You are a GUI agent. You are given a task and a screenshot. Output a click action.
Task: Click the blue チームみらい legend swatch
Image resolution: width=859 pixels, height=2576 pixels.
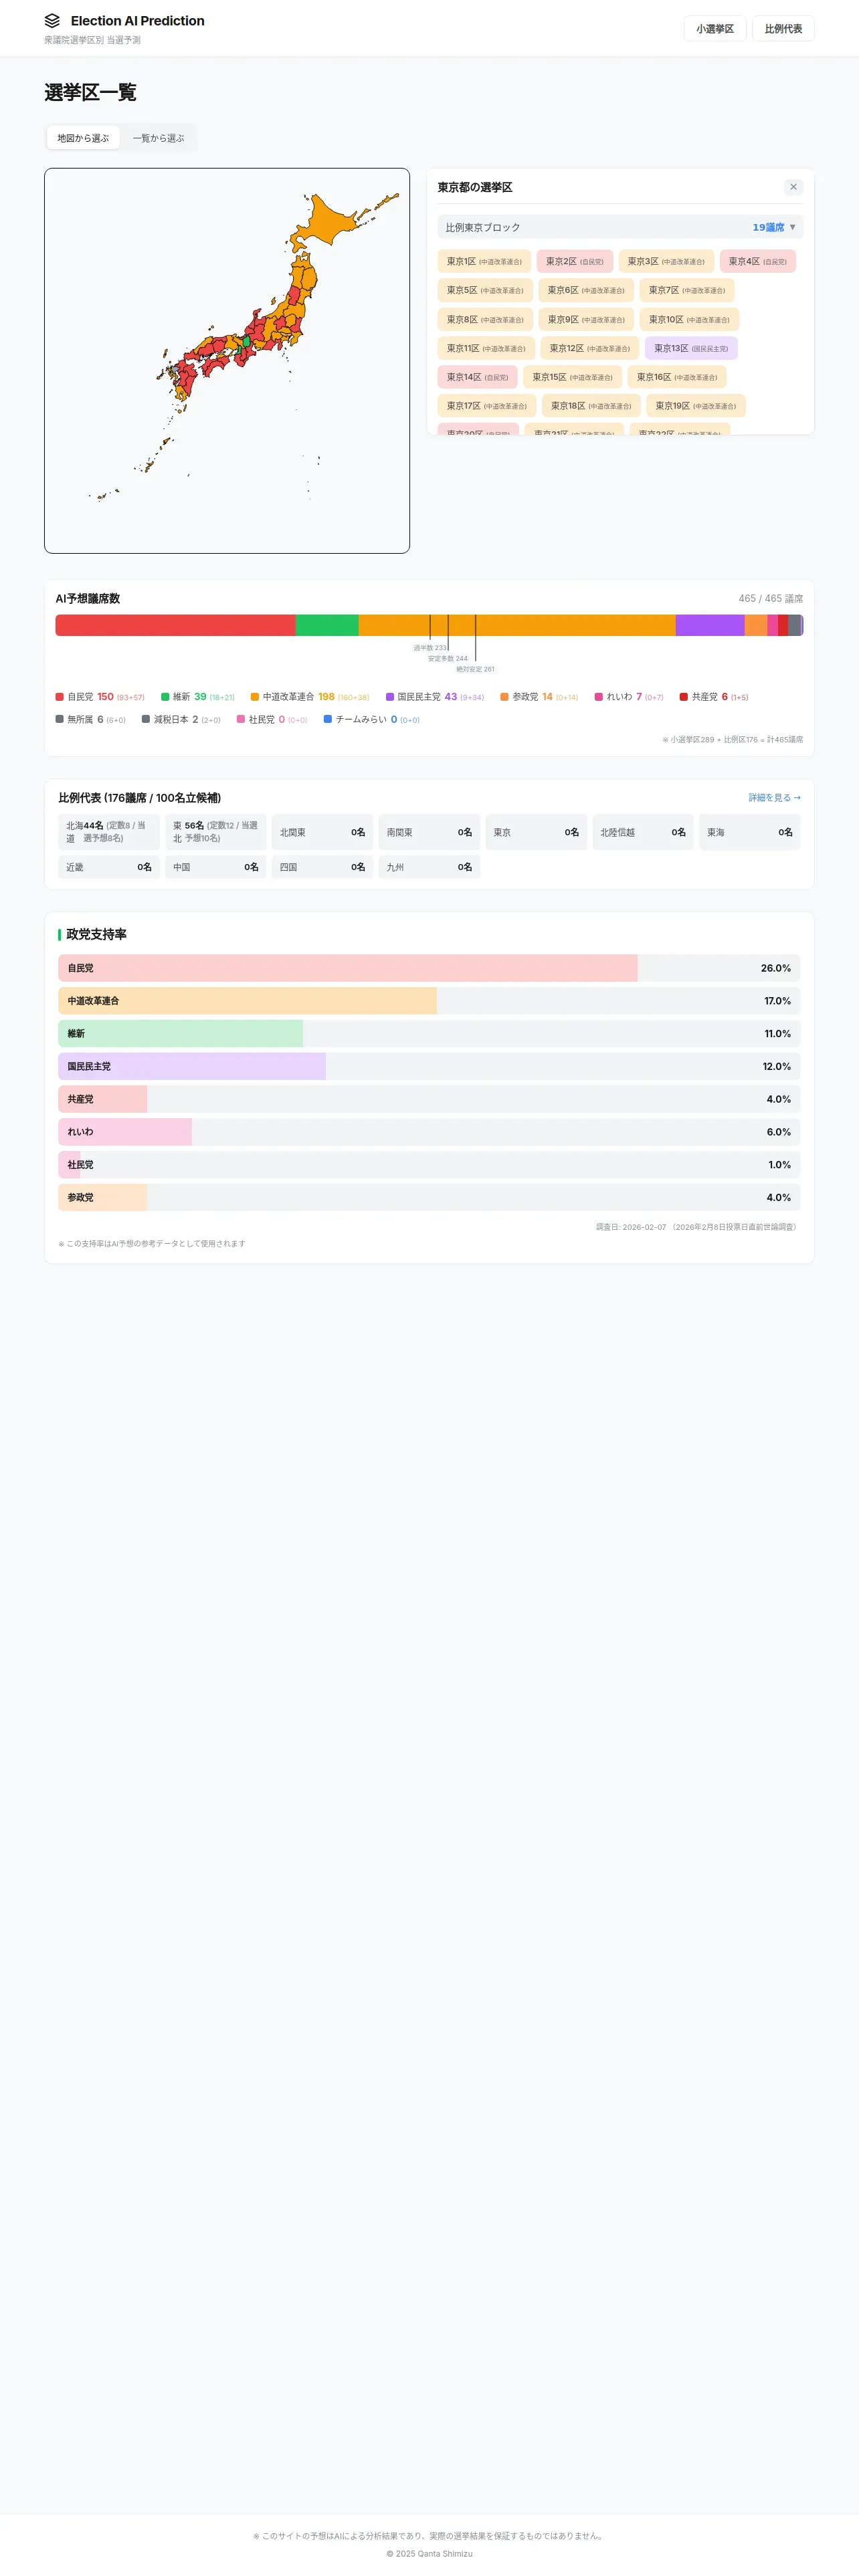pyautogui.click(x=328, y=720)
